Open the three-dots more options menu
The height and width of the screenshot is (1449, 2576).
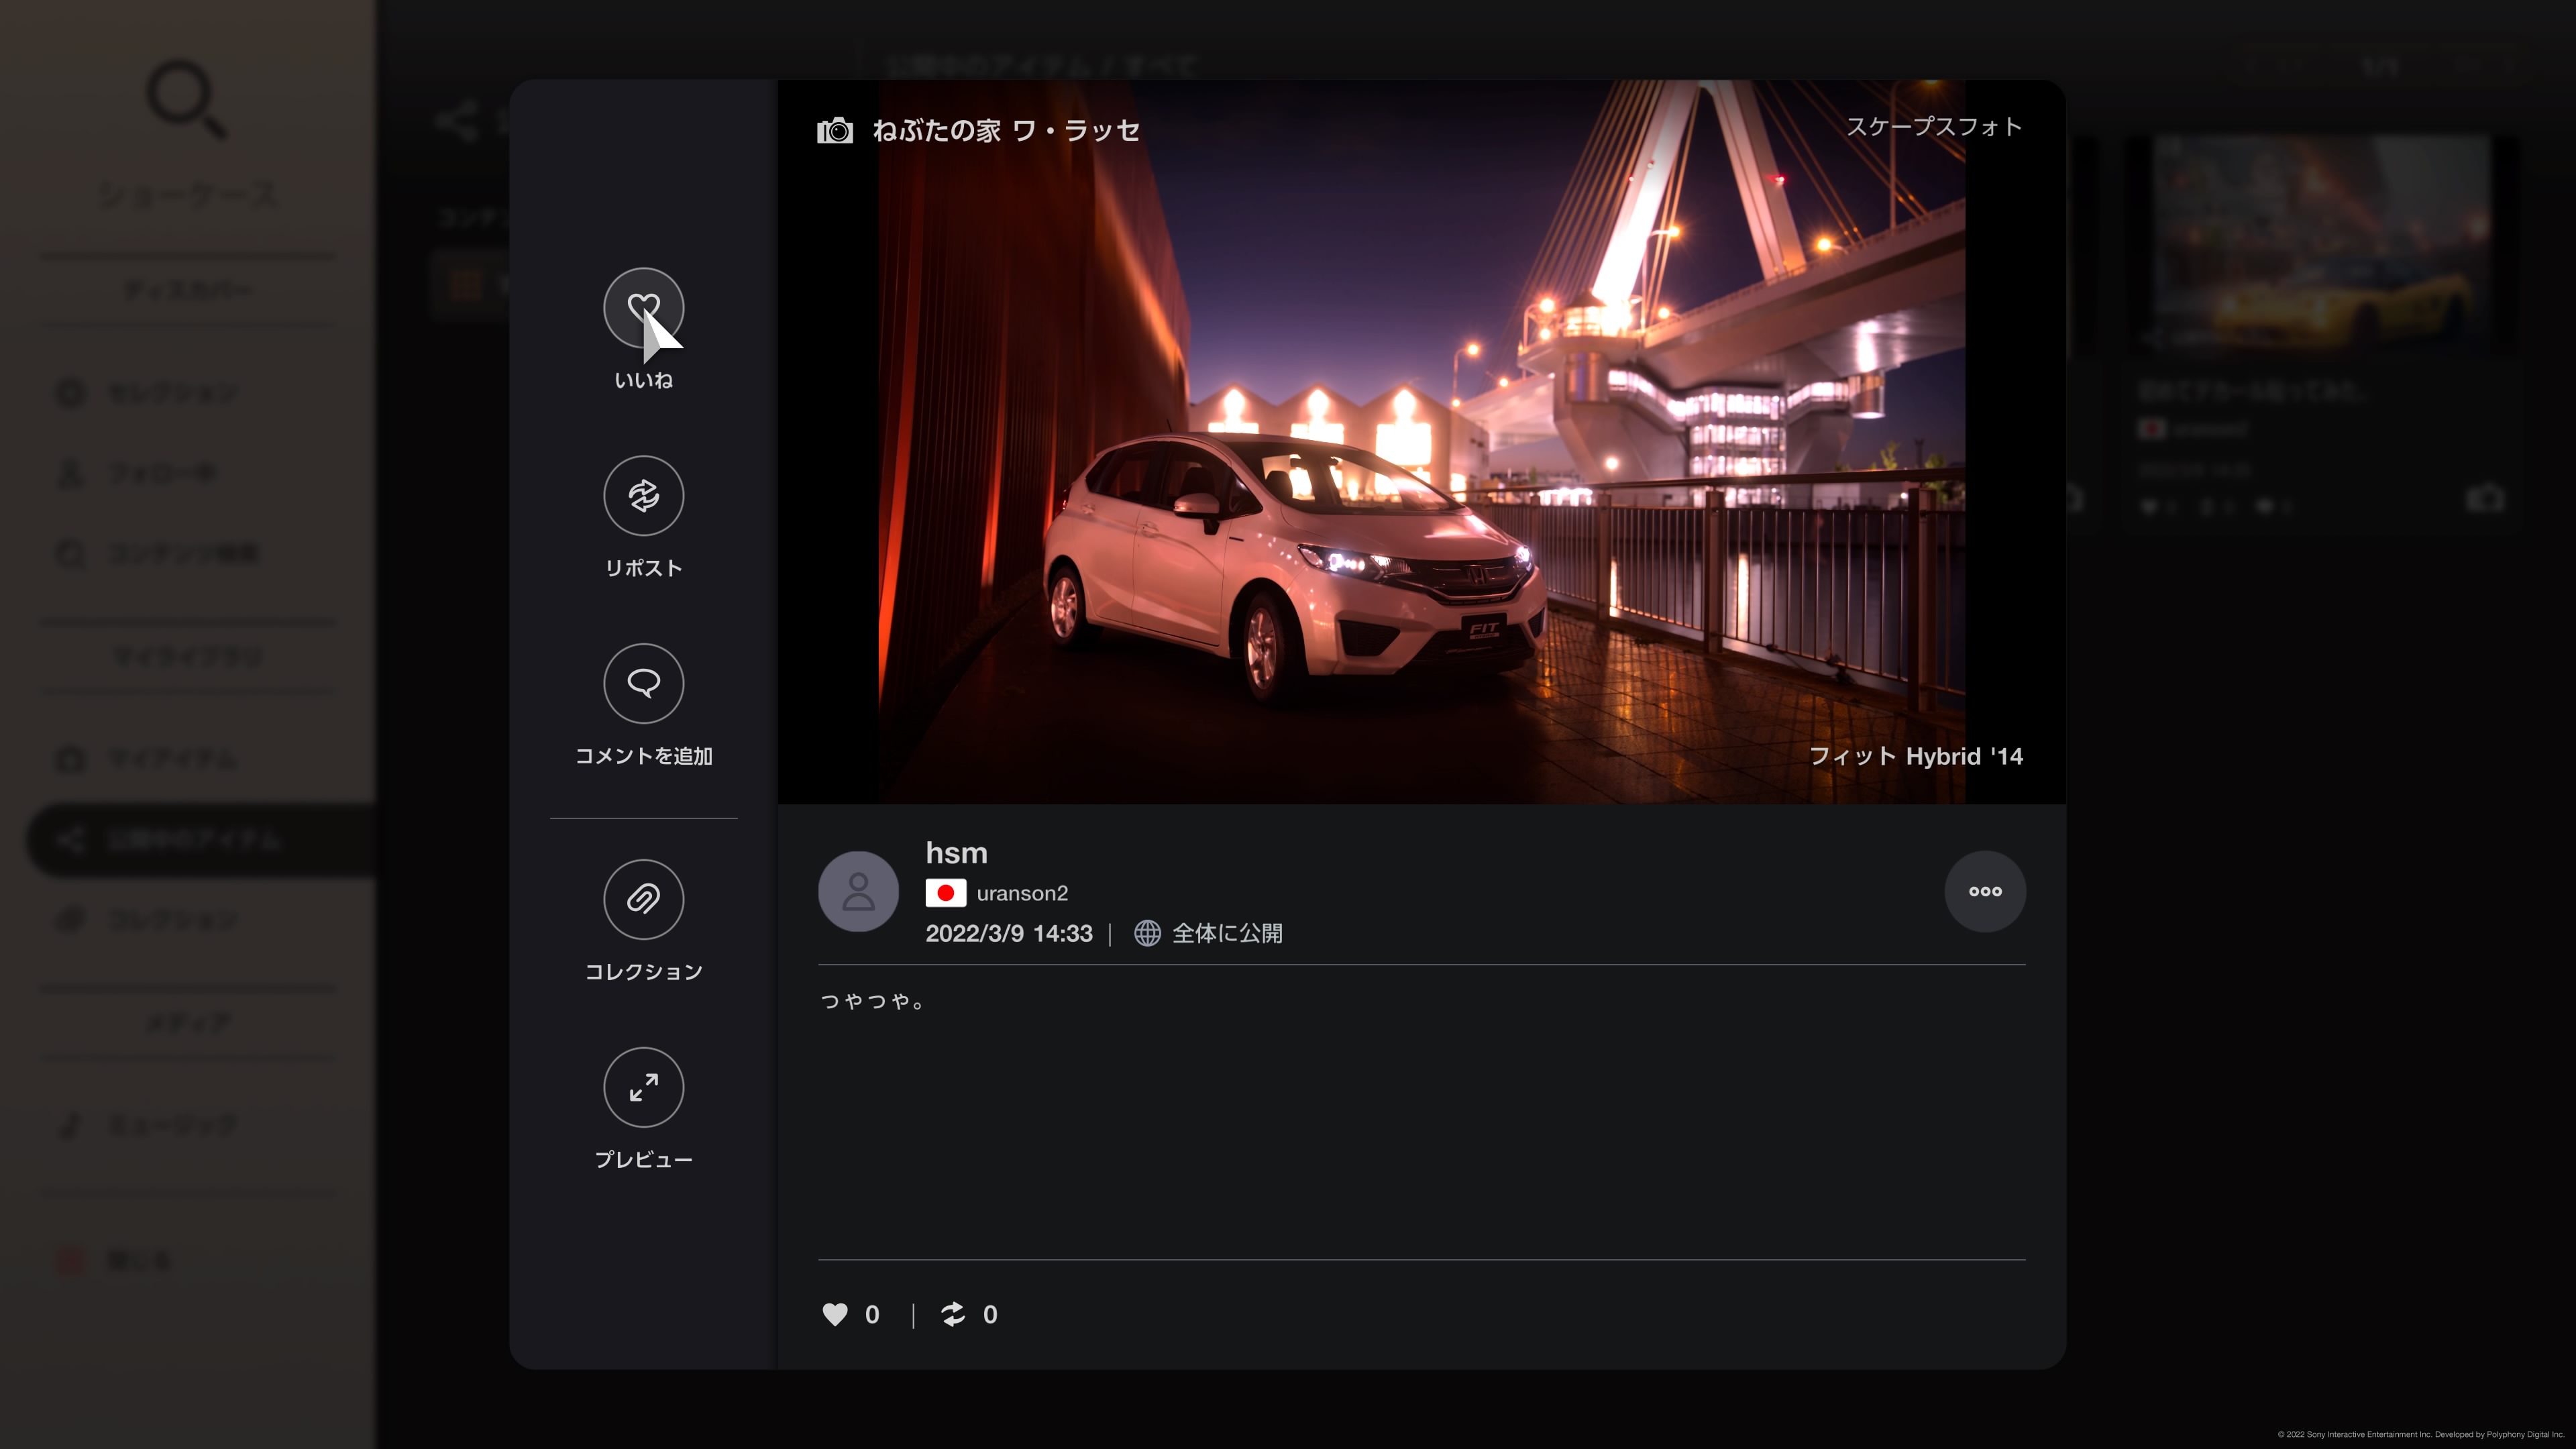[x=1984, y=891]
